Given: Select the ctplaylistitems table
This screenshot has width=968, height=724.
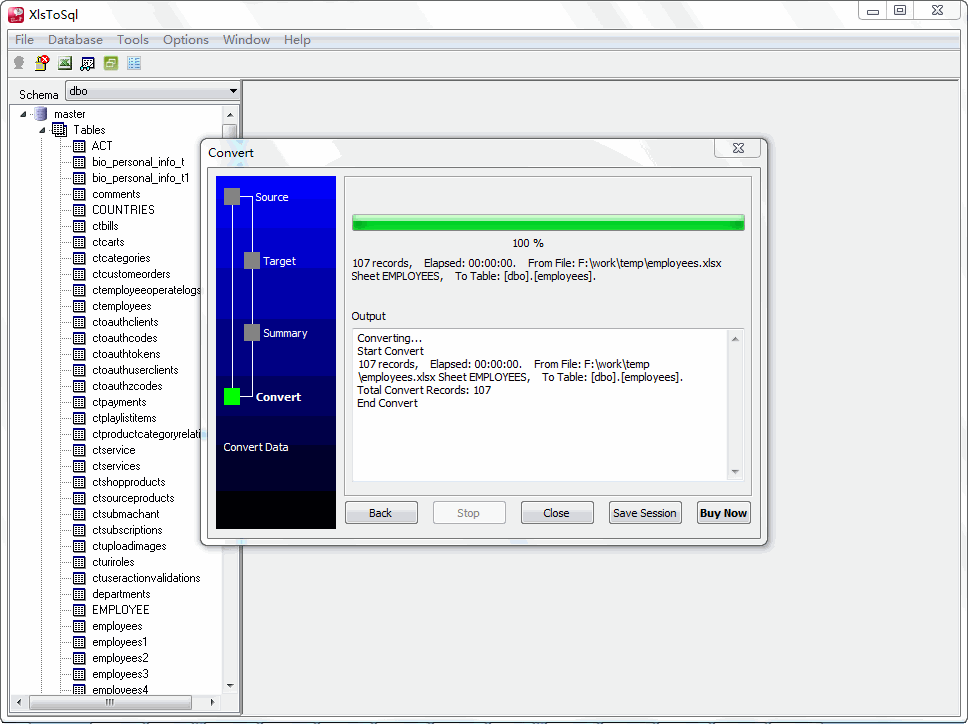Looking at the screenshot, I should [124, 418].
